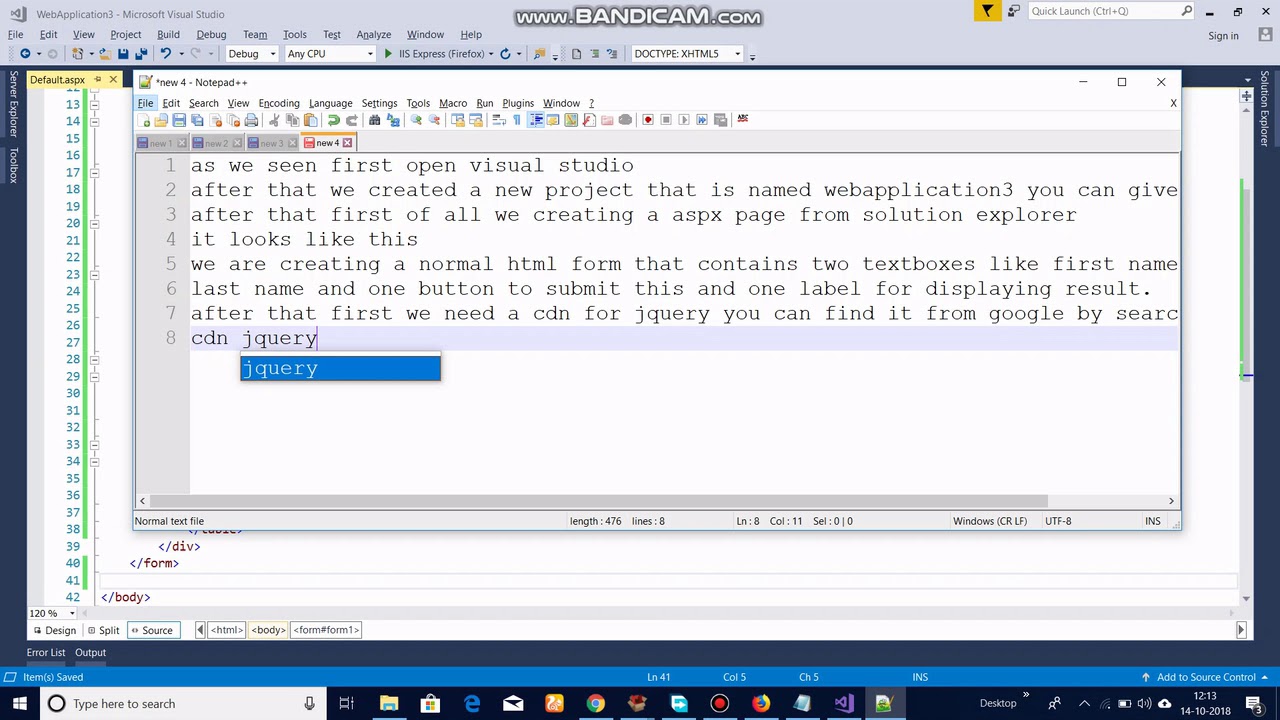Click the UTF-8 encoding status field

1058,521
